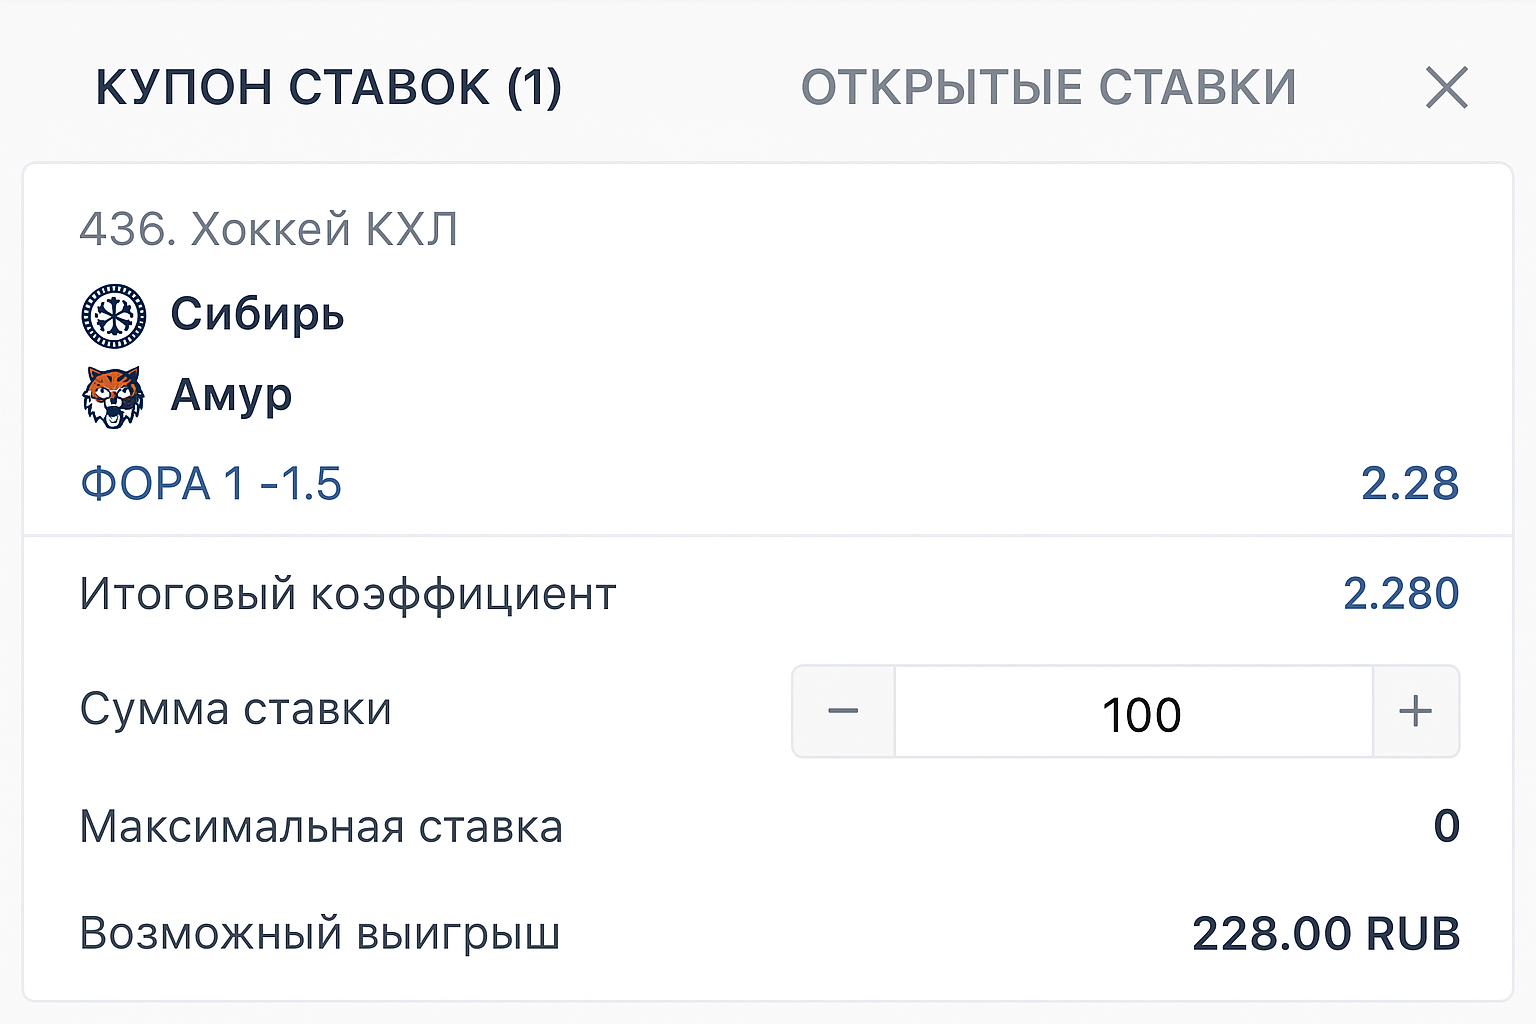1536x1024 pixels.
Task: Click the 2.28 odds value
Action: click(1409, 484)
